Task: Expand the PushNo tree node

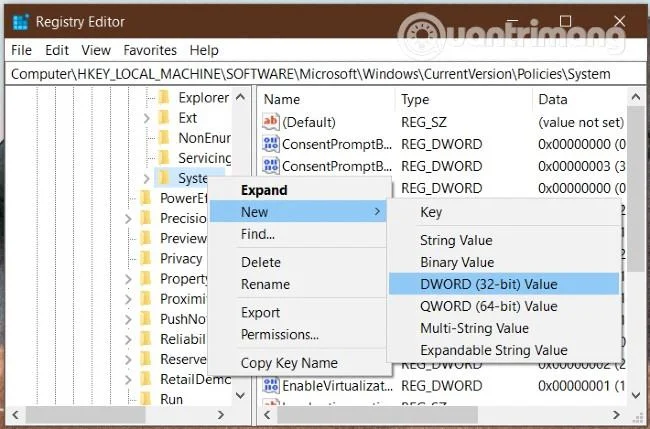Action: point(128,319)
